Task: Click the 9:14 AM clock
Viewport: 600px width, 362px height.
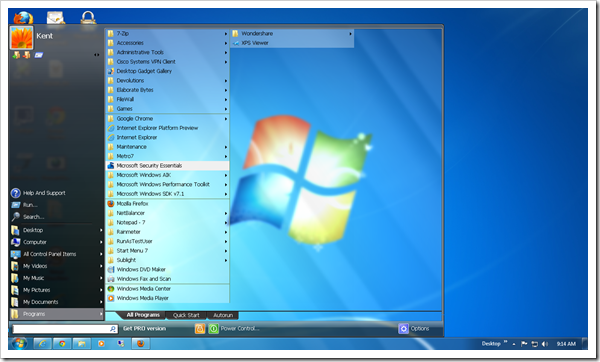Action: pyautogui.click(x=566, y=344)
